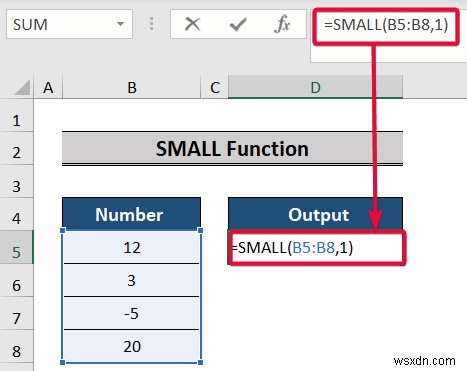Click the SMALL Function title cell
This screenshot has width=467, height=371.
pyautogui.click(x=232, y=148)
